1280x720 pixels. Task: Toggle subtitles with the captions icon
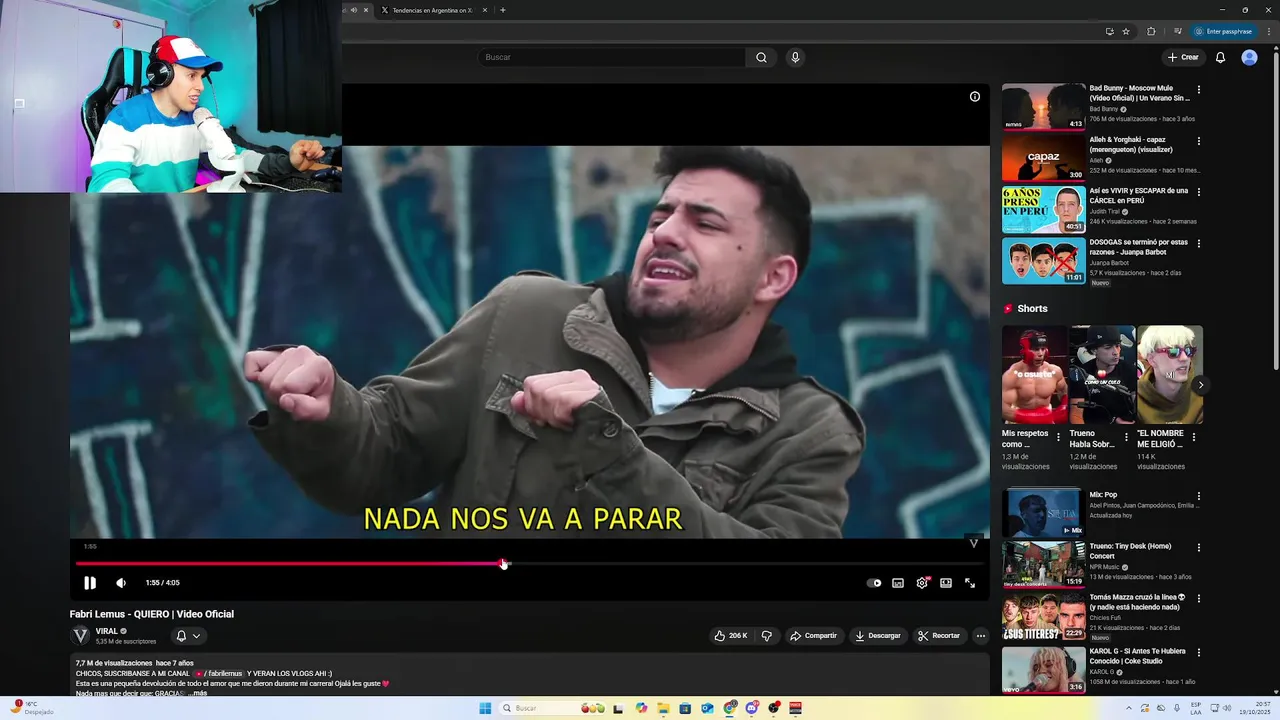pyautogui.click(x=898, y=583)
